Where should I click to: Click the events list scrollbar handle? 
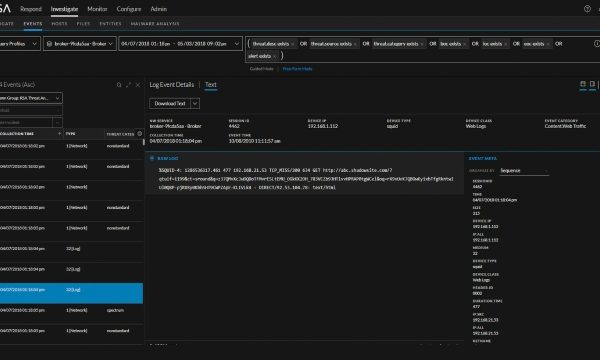coord(144,142)
